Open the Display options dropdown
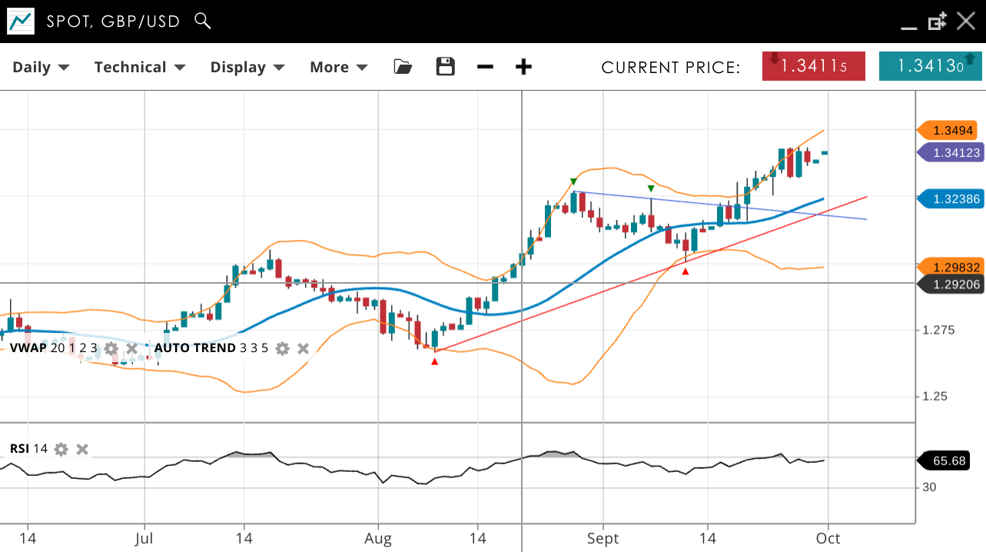Image resolution: width=986 pixels, height=552 pixels. pyautogui.click(x=247, y=67)
